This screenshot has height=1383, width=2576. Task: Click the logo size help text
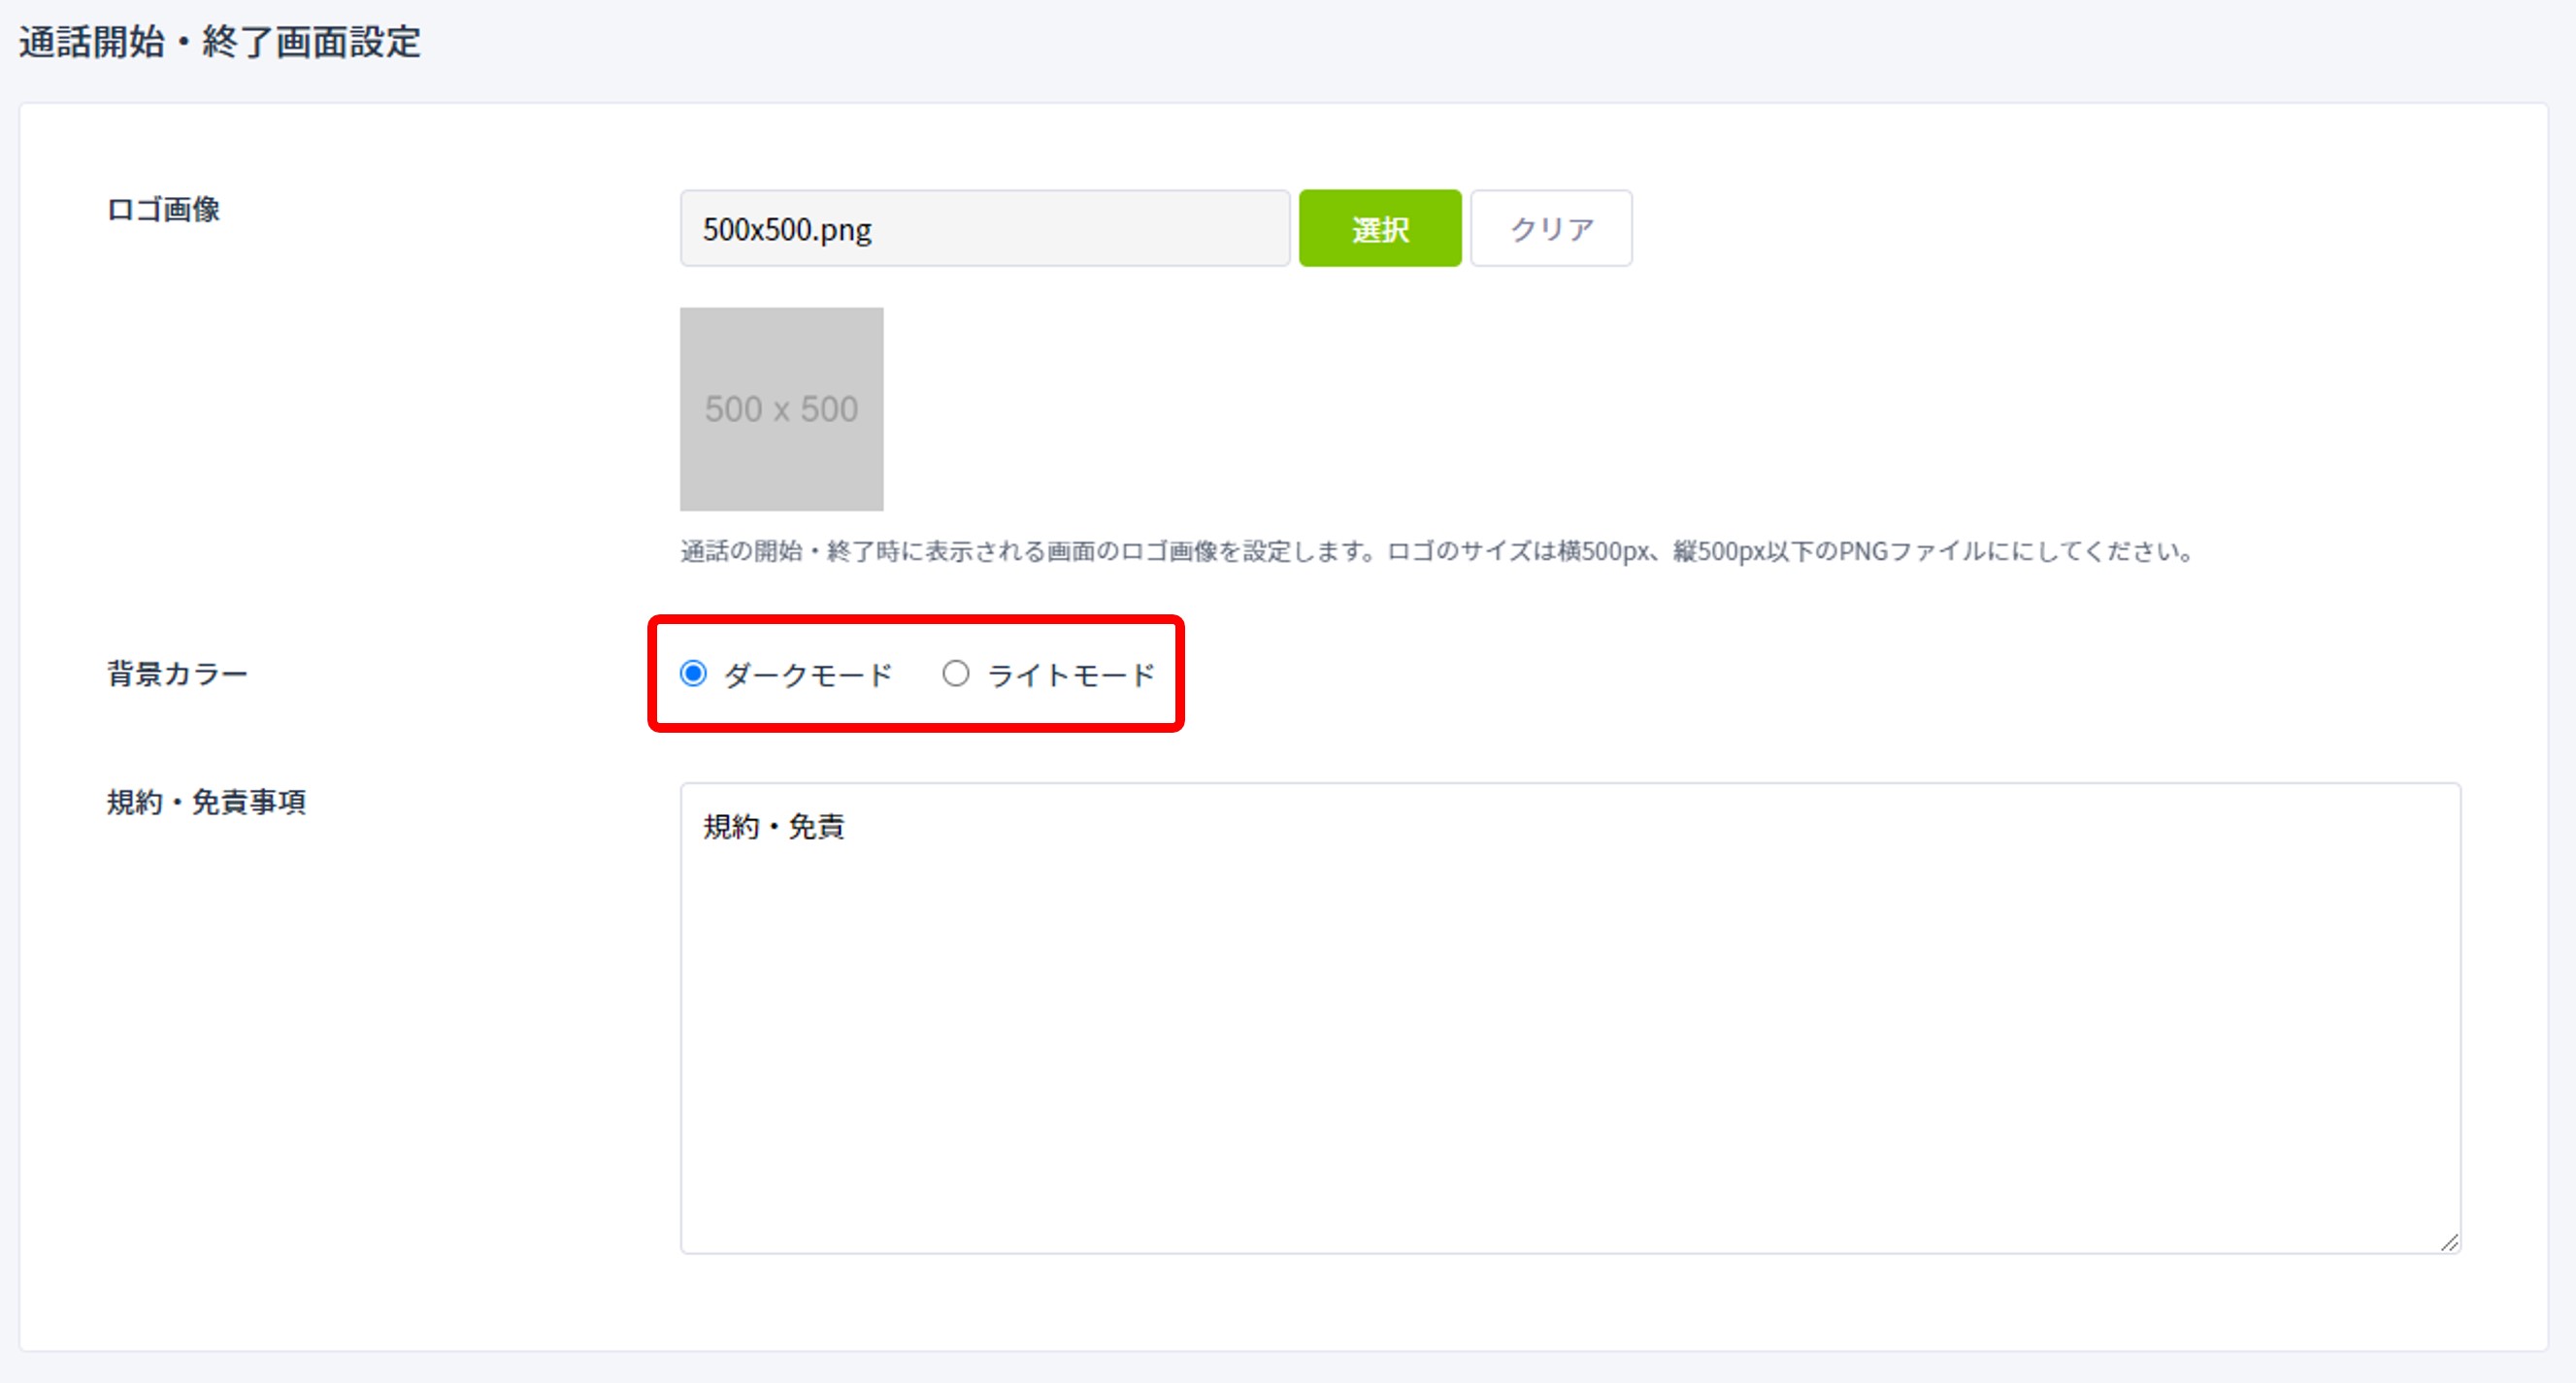pyautogui.click(x=1438, y=551)
